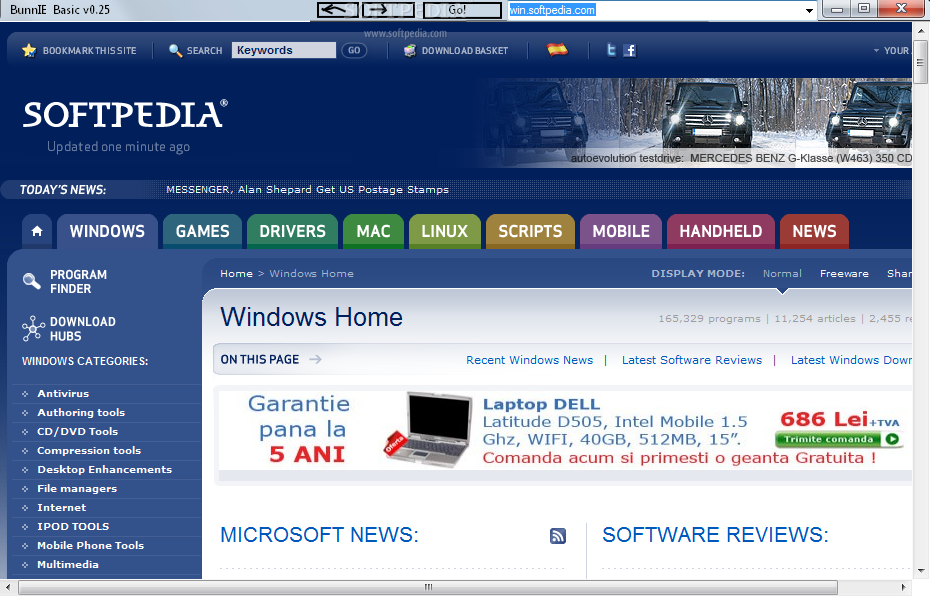
Task: Open the File managers category
Action: coord(77,489)
